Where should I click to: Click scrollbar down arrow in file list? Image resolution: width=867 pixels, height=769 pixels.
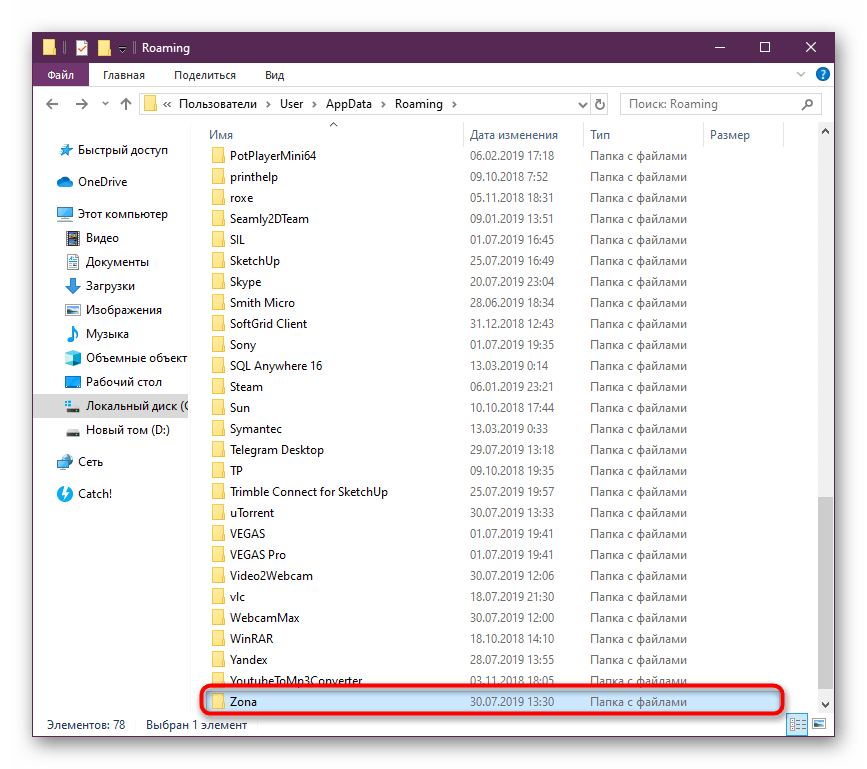pyautogui.click(x=825, y=704)
